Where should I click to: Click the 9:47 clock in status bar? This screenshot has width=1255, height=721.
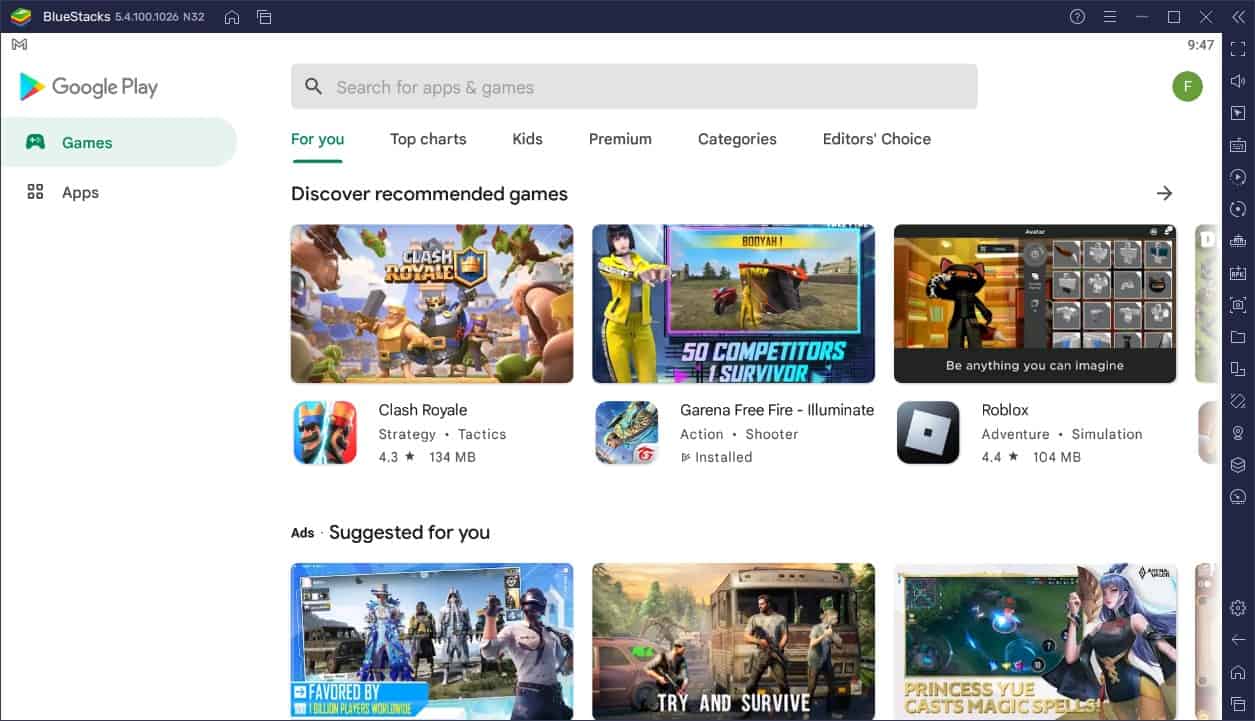(x=1200, y=45)
